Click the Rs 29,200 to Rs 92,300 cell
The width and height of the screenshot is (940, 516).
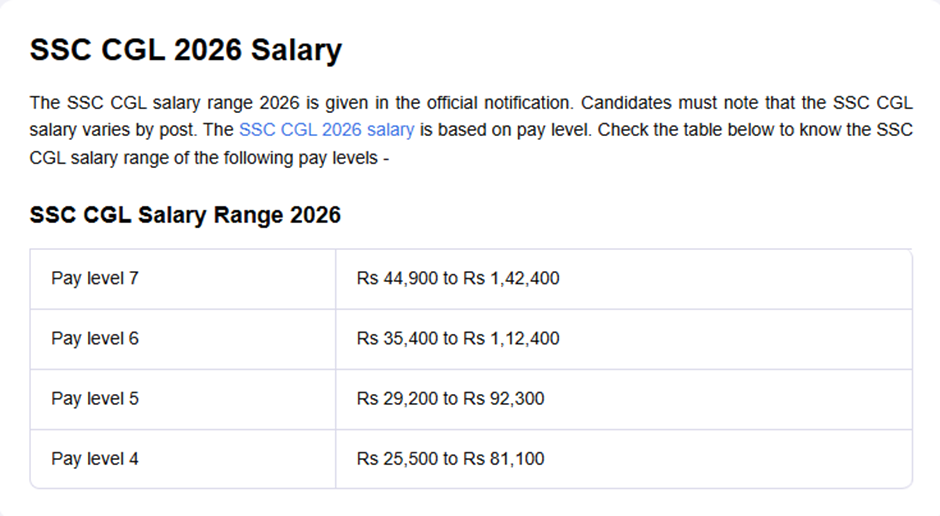624,399
